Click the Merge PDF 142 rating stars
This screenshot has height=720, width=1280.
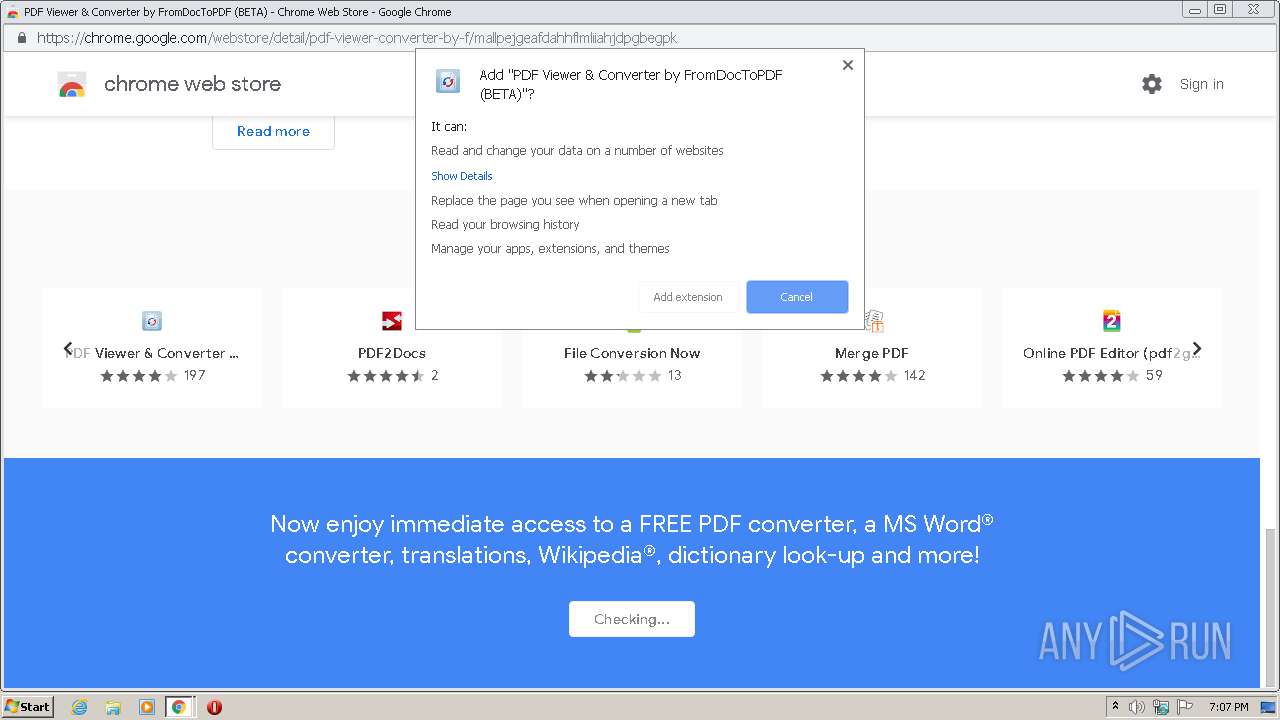(x=859, y=376)
